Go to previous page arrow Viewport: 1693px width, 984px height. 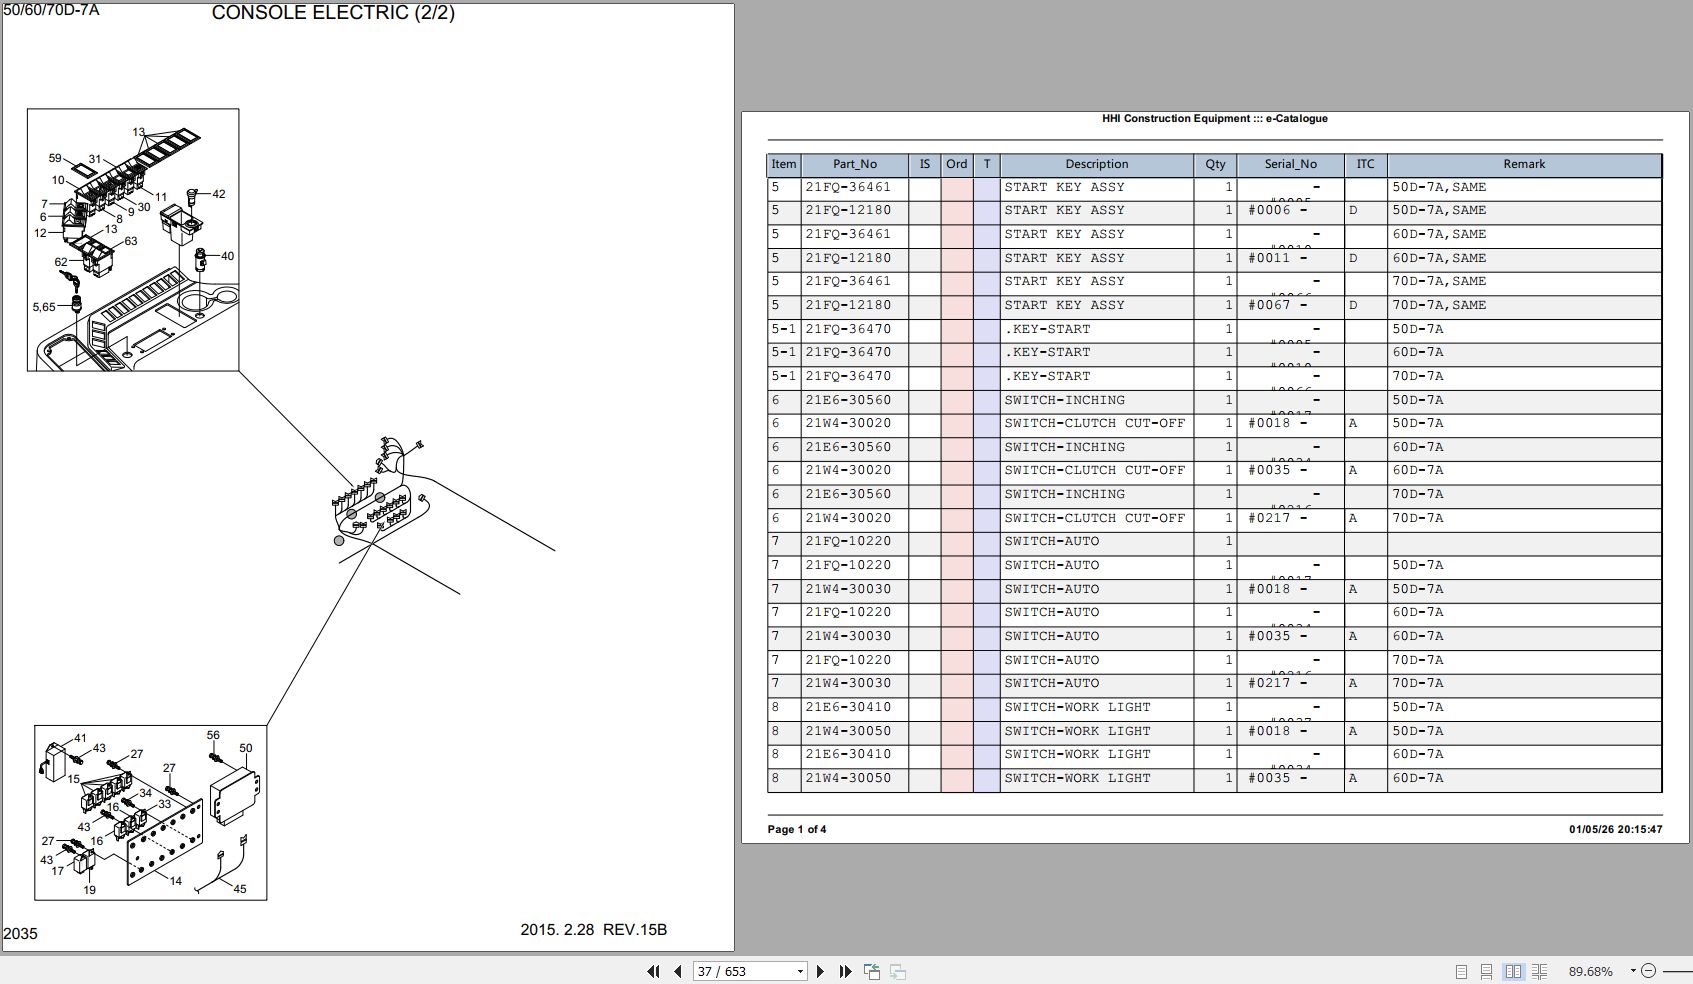click(x=678, y=971)
